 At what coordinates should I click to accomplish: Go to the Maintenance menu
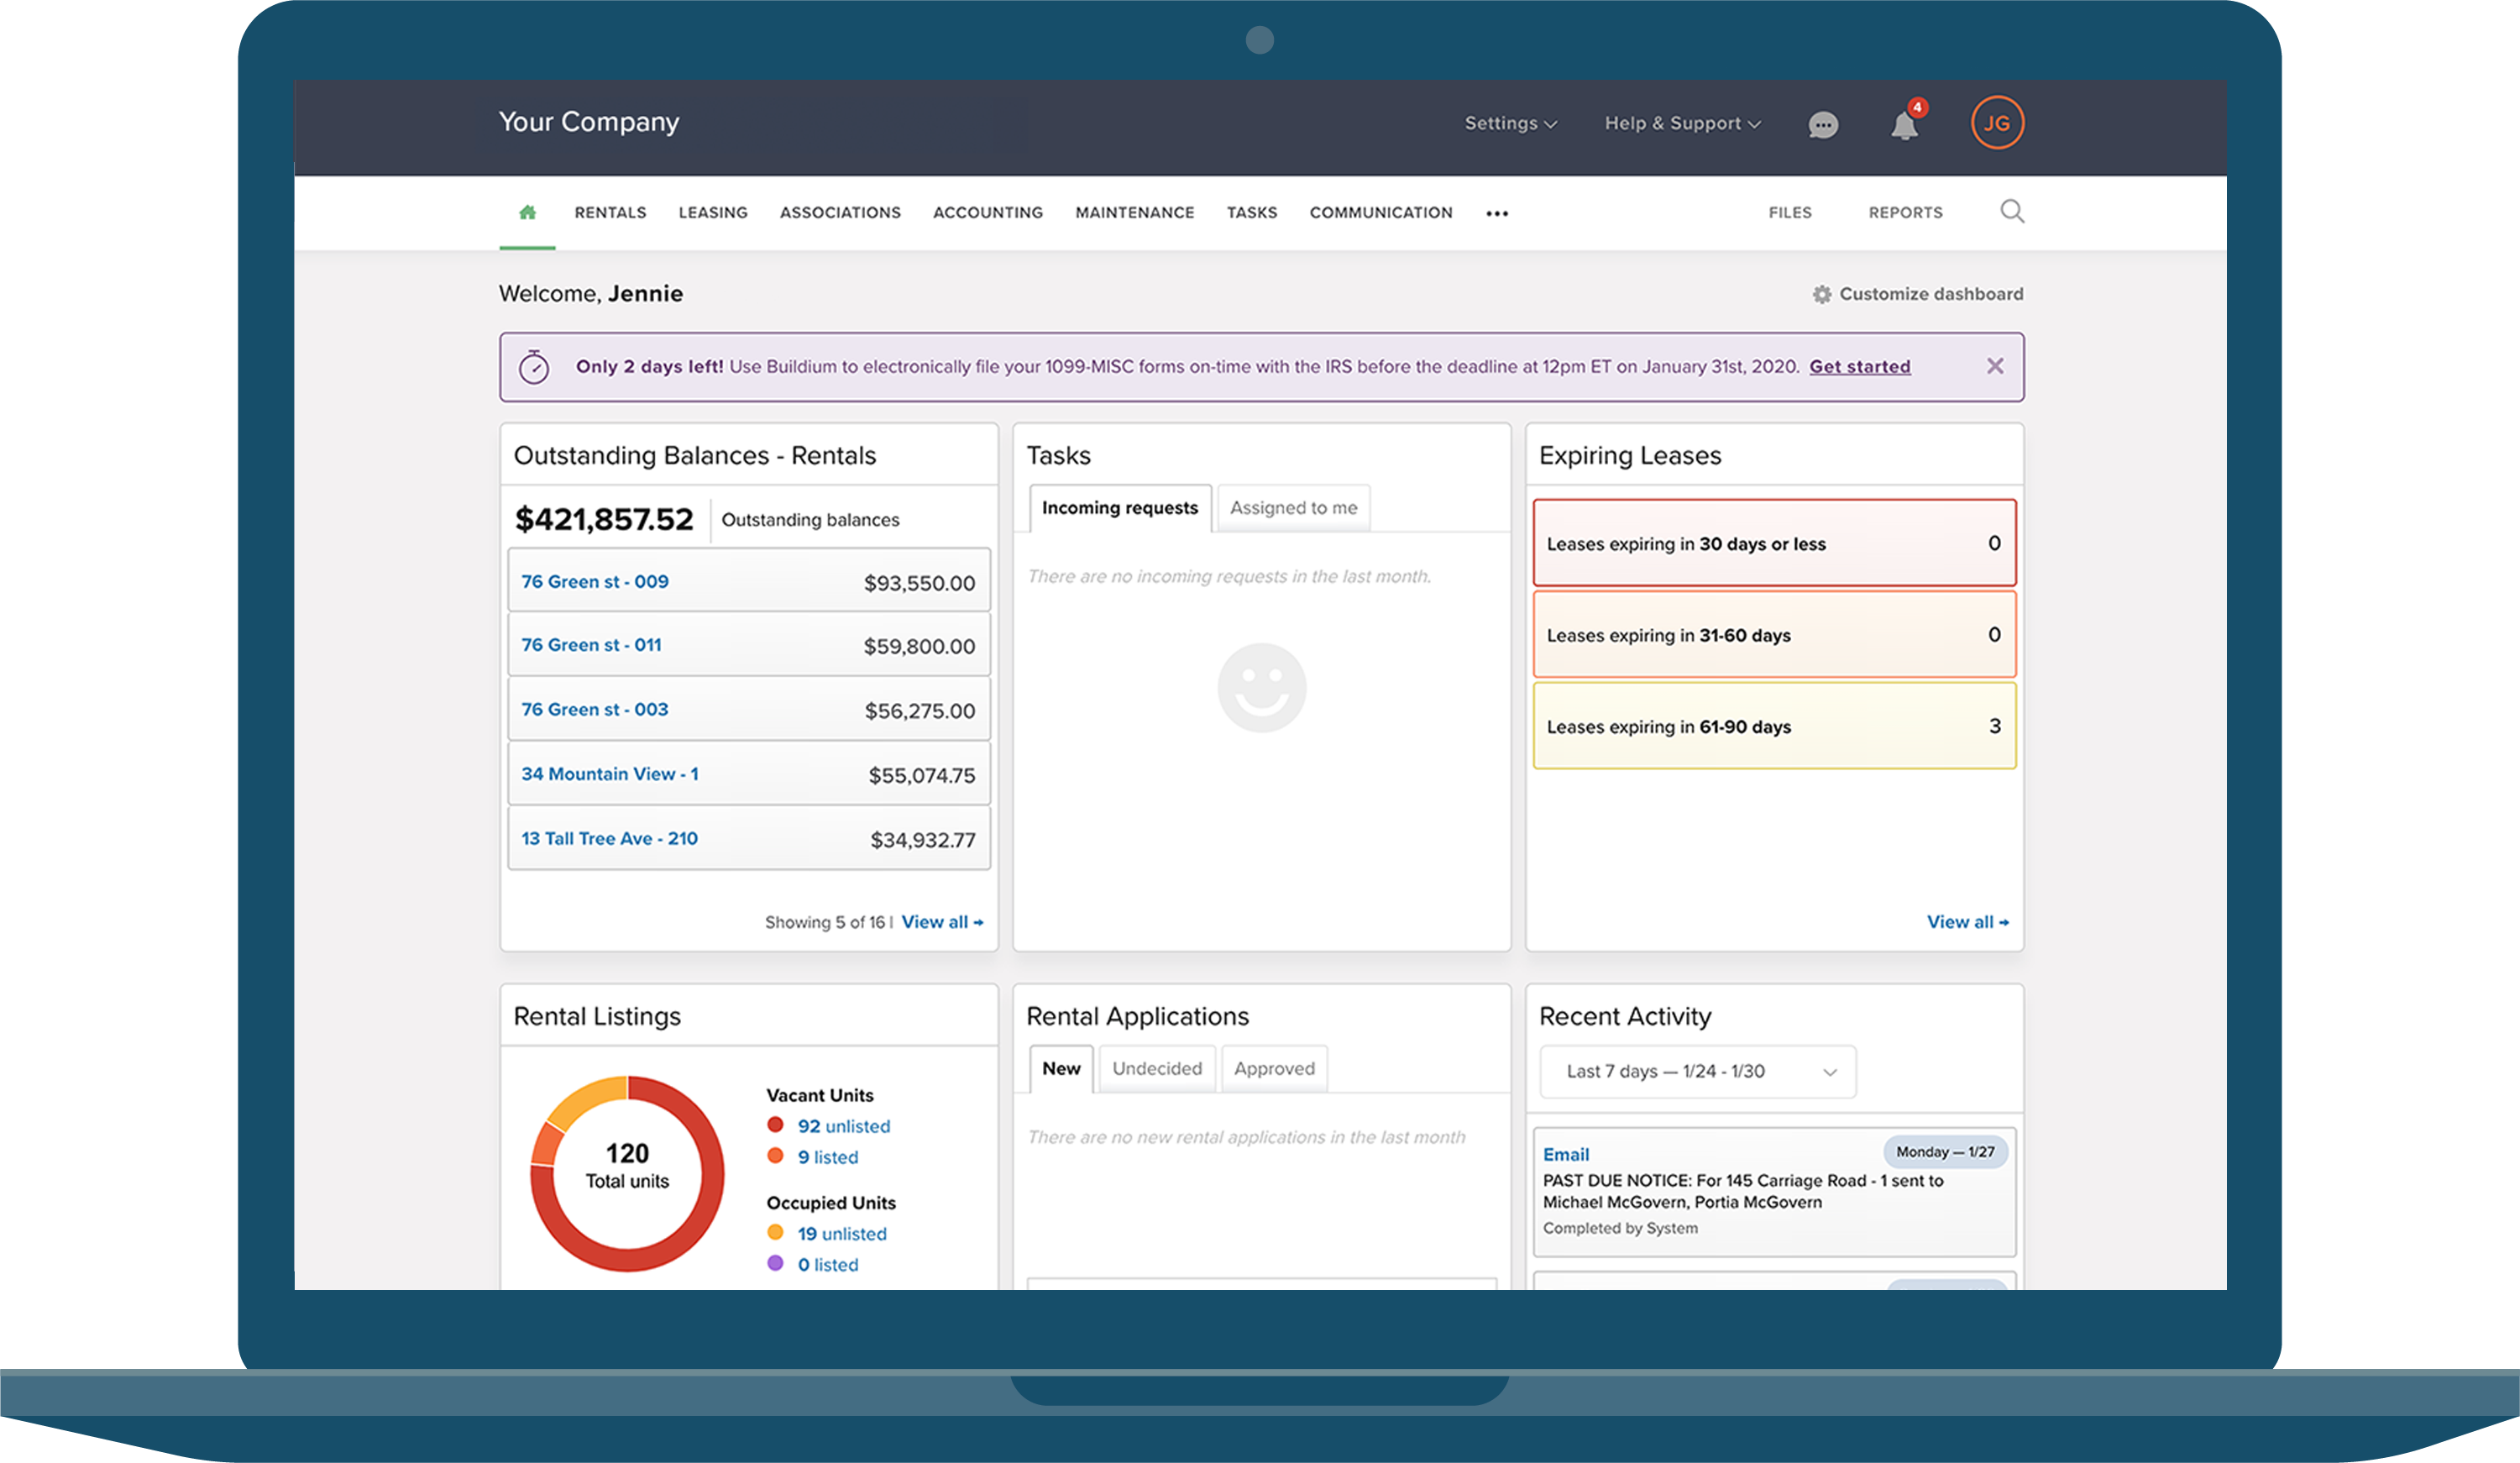coord(1134,212)
